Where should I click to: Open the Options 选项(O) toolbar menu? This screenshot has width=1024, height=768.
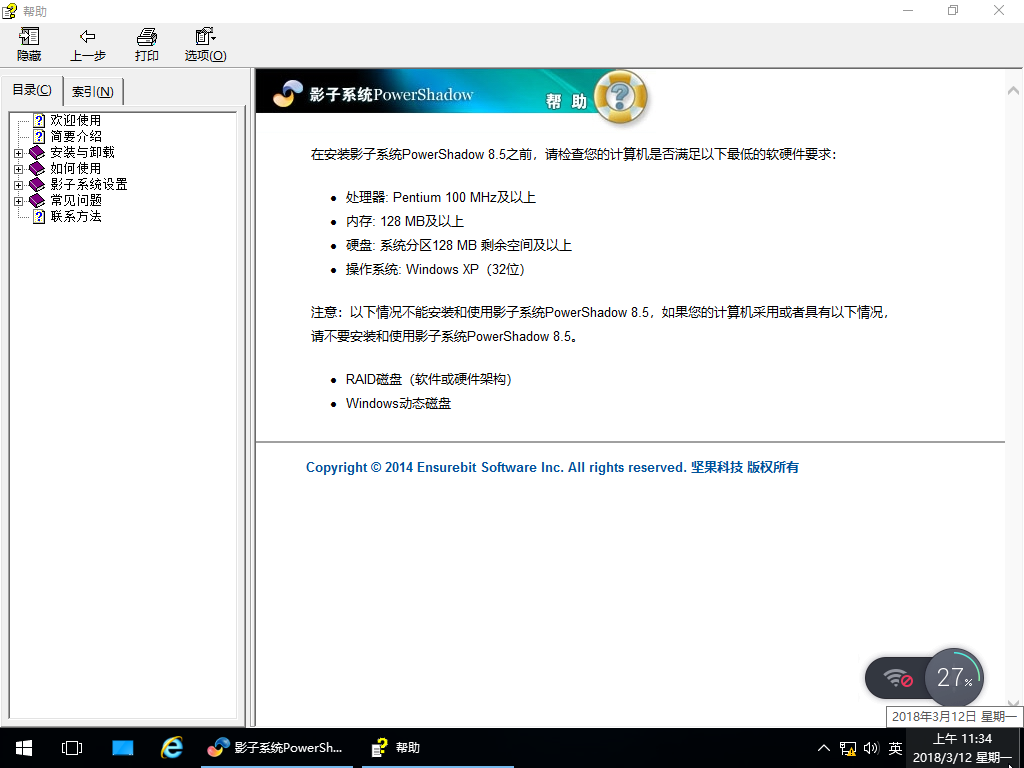(205, 44)
